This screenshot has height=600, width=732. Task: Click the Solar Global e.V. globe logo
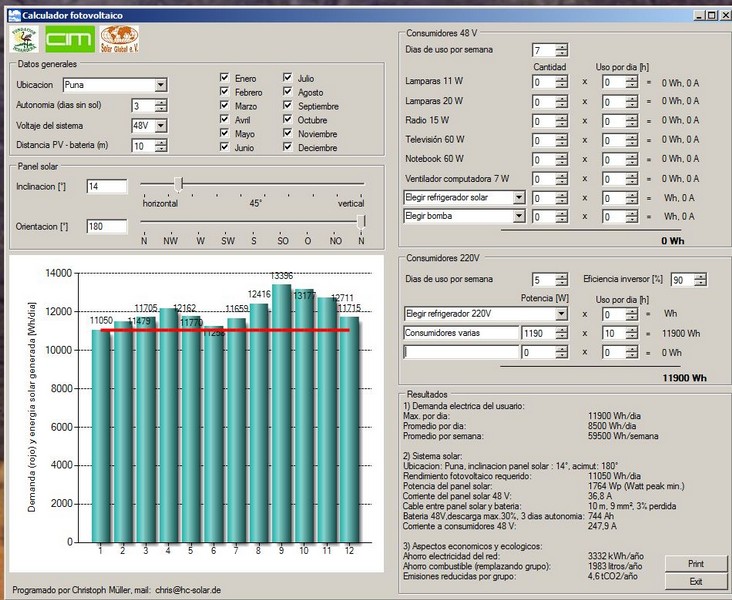[x=119, y=41]
